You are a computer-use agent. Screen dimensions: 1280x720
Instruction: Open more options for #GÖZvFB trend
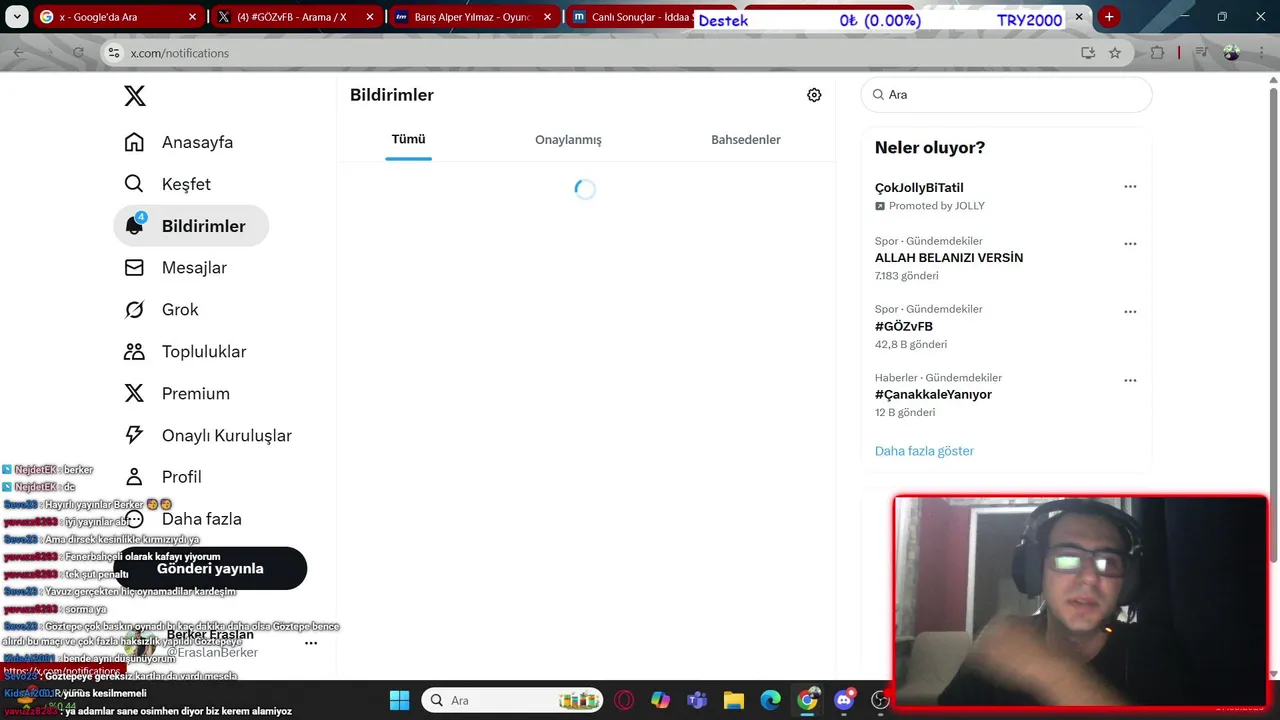tap(1130, 312)
